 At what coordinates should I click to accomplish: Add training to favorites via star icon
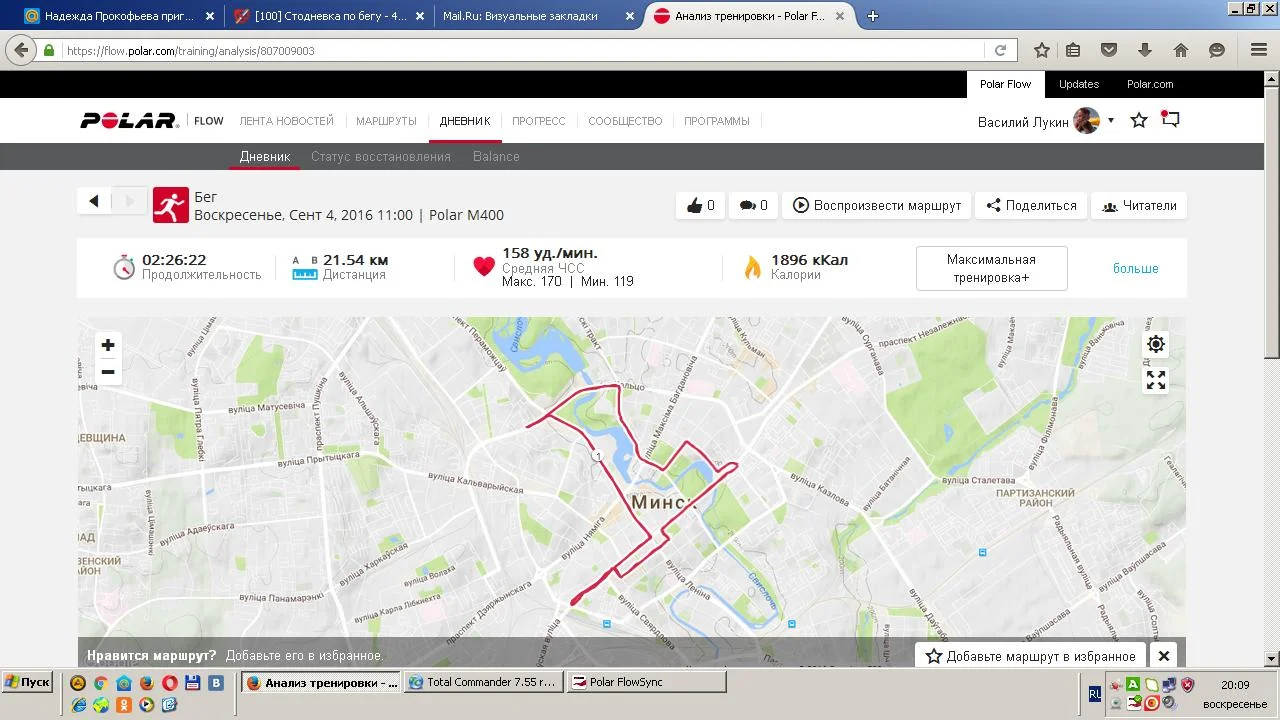click(1138, 121)
